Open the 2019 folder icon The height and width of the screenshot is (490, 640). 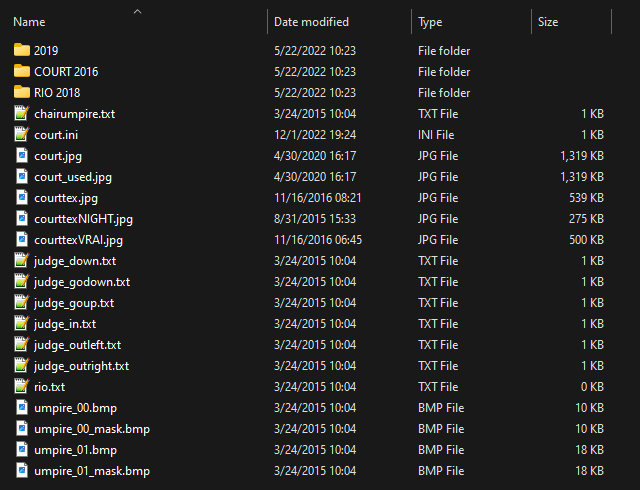coord(22,50)
